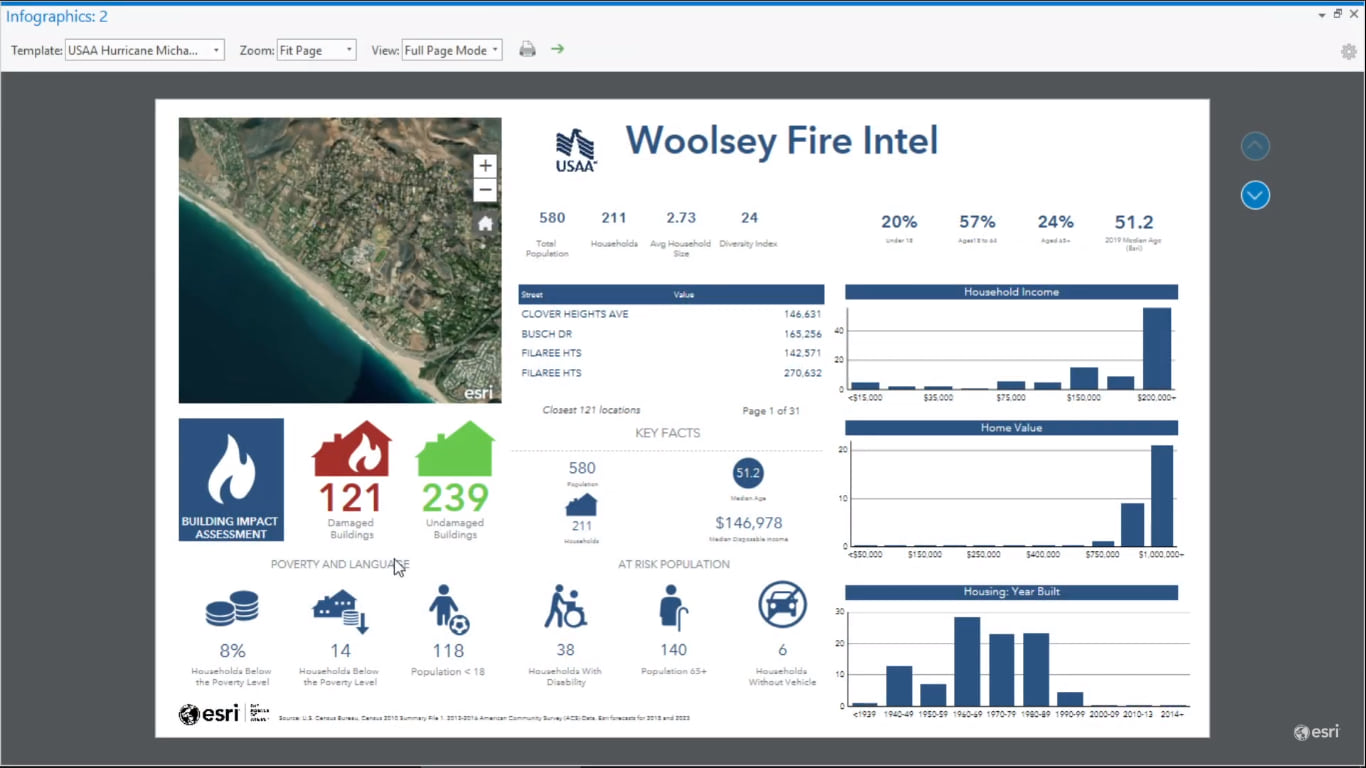Click the esri watermark on the map
This screenshot has width=1366, height=768.
pyautogui.click(x=476, y=392)
